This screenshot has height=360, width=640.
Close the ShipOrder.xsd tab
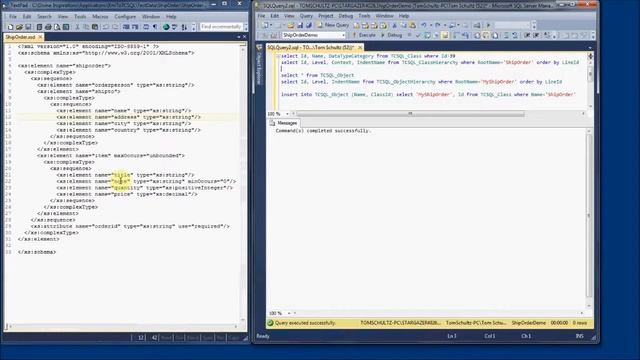tap(40, 37)
